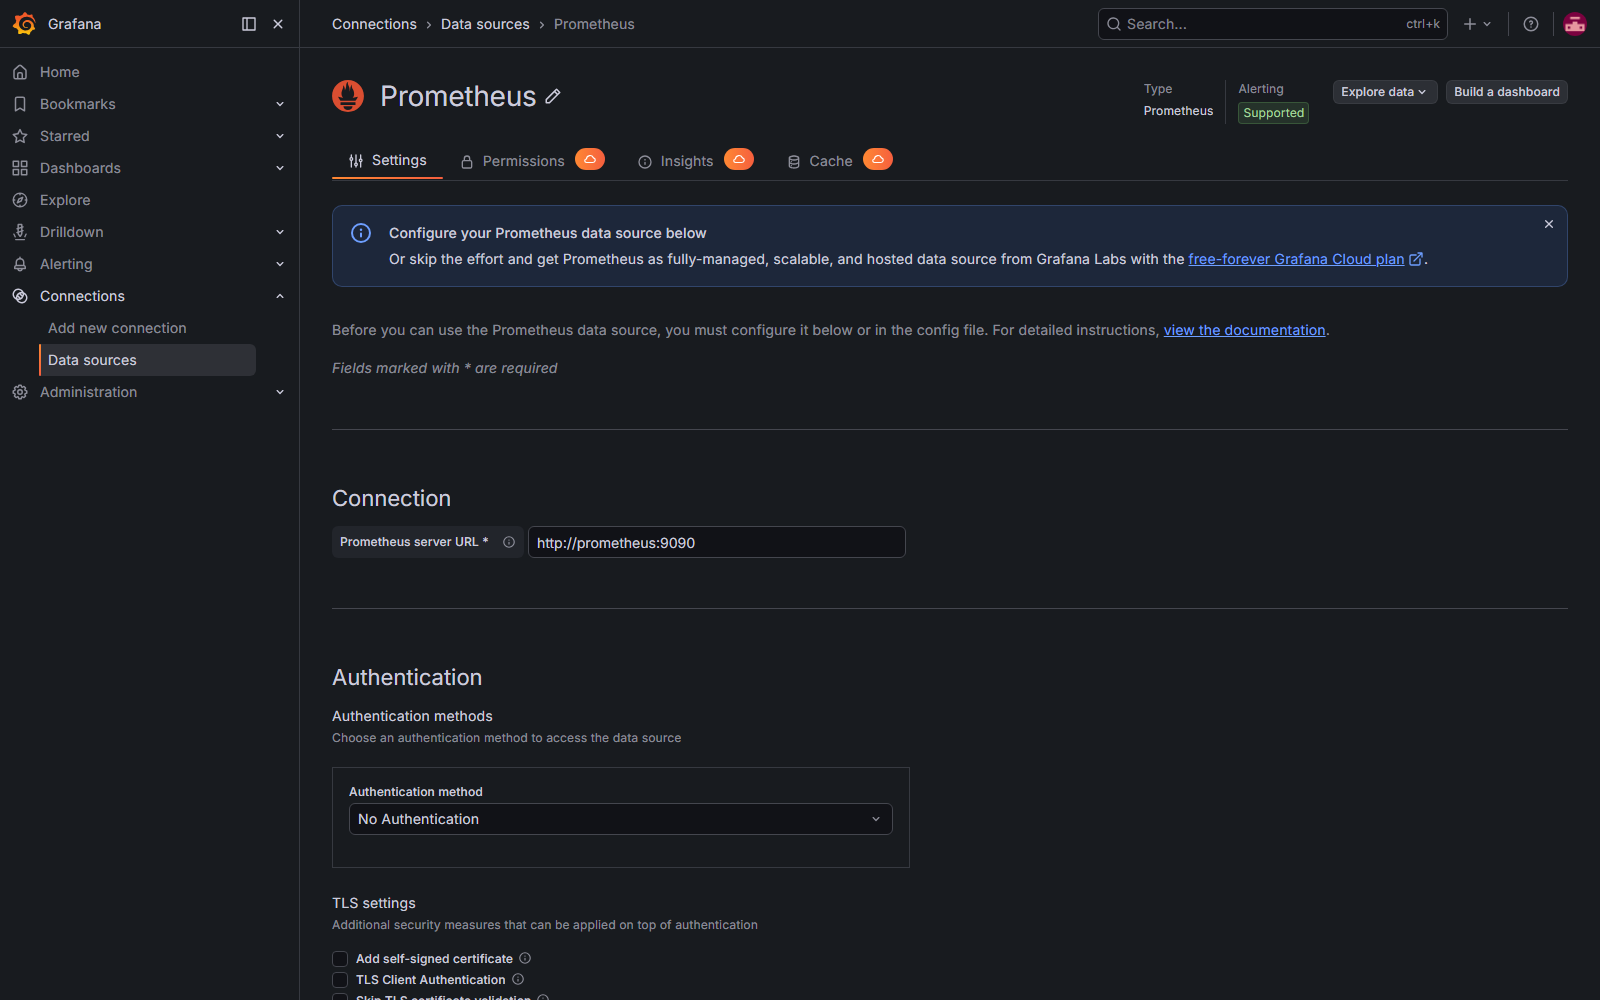Click the Connections icon in the sidebar
Screen dimensions: 1600x1000
[20, 296]
